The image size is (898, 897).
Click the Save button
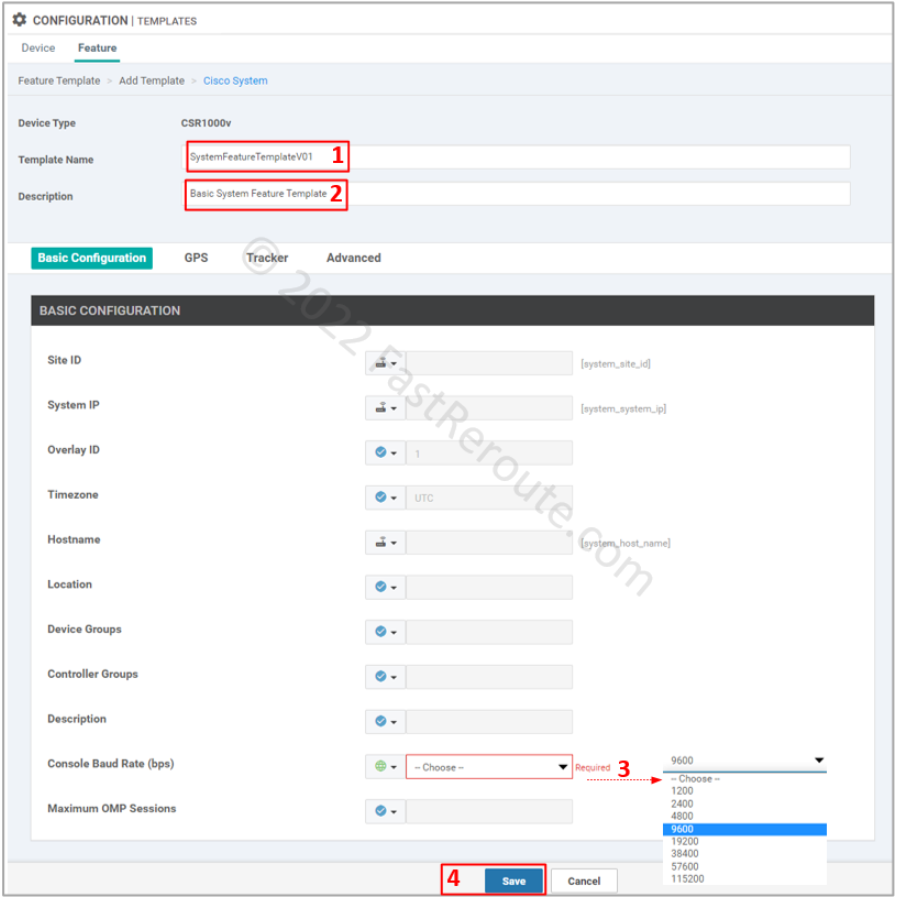pyautogui.click(x=513, y=880)
